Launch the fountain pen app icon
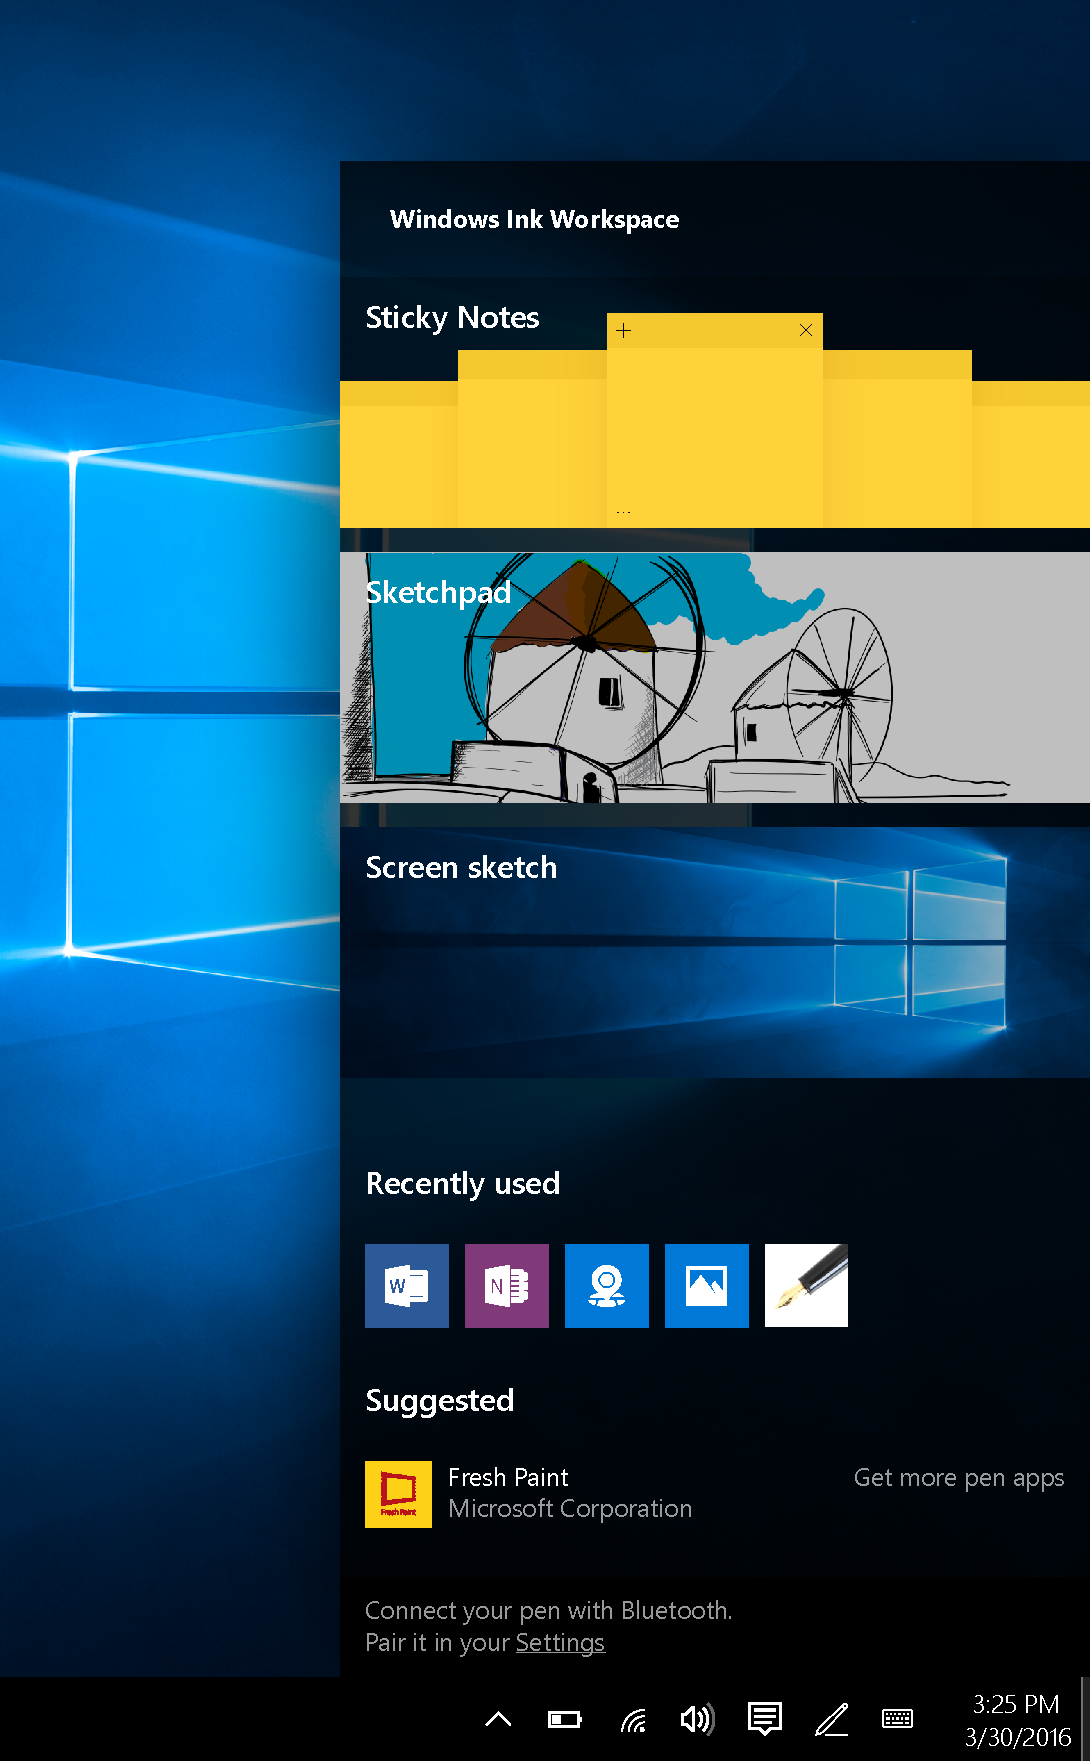The image size is (1090, 1761). [806, 1285]
